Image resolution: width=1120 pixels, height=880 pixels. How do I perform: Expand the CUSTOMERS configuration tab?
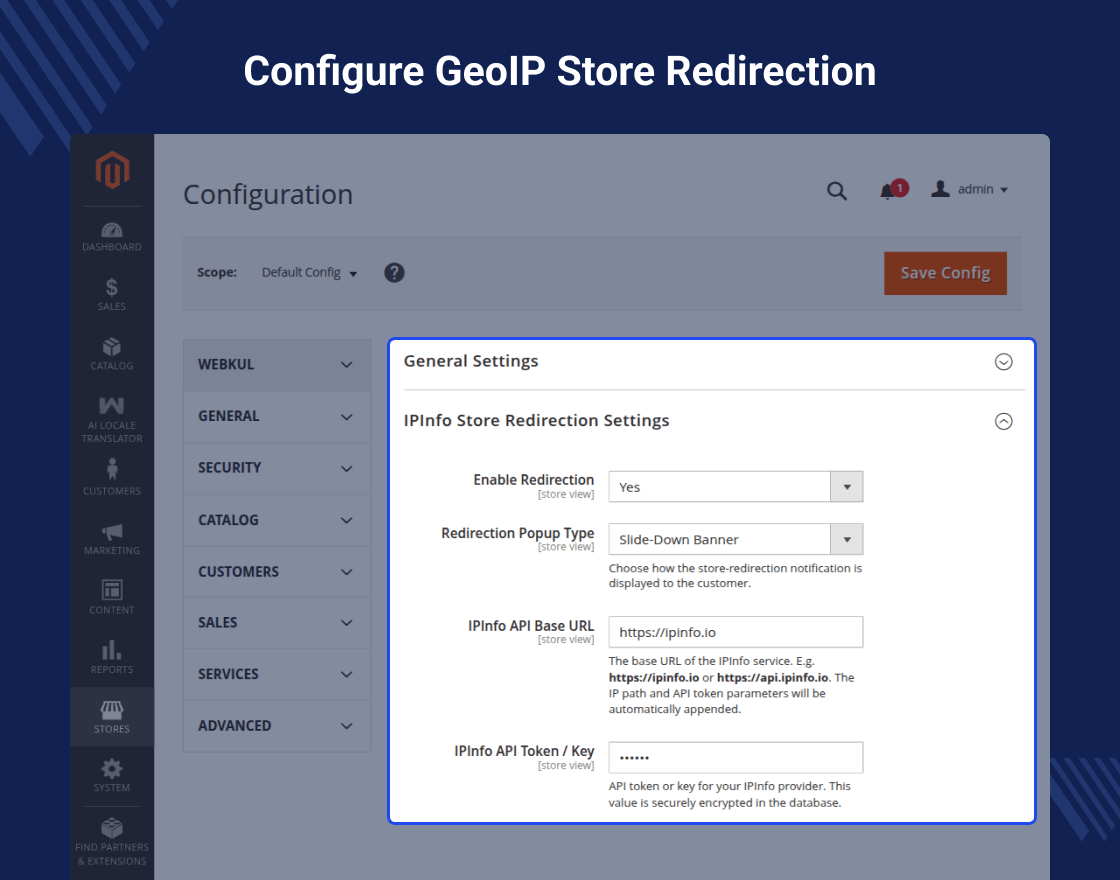point(276,571)
